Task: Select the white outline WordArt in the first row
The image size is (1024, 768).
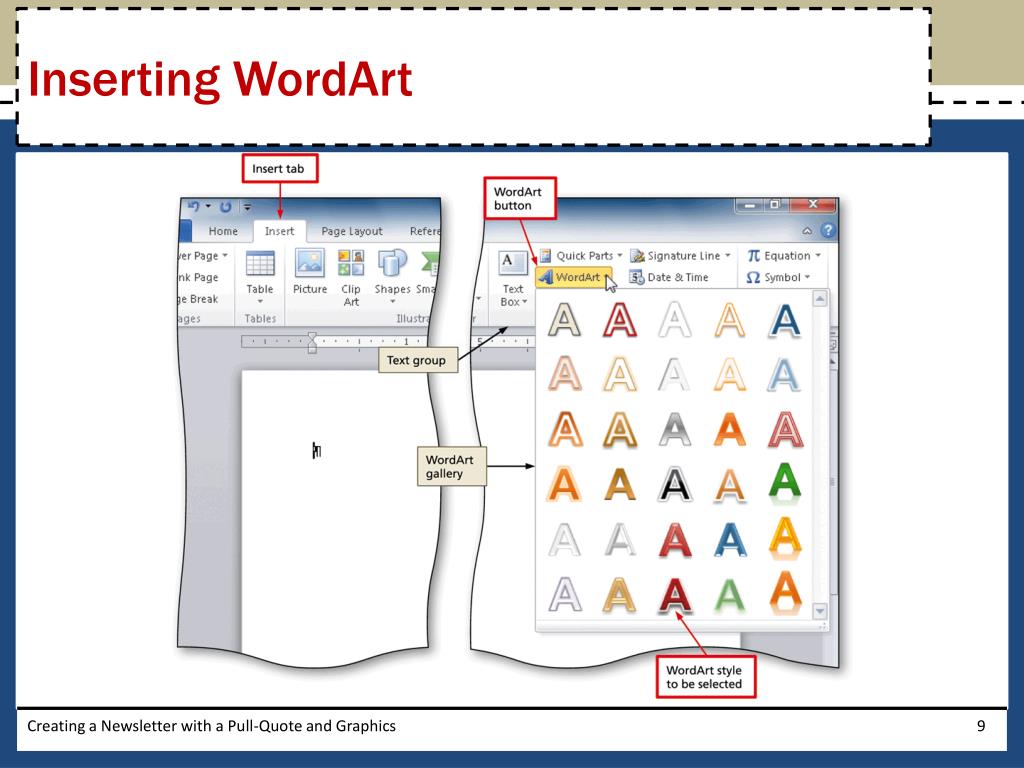Action: tap(675, 320)
